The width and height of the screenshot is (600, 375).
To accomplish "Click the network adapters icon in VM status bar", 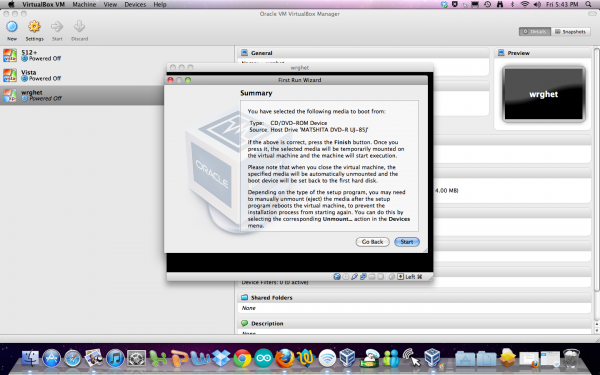I will pyautogui.click(x=363, y=277).
